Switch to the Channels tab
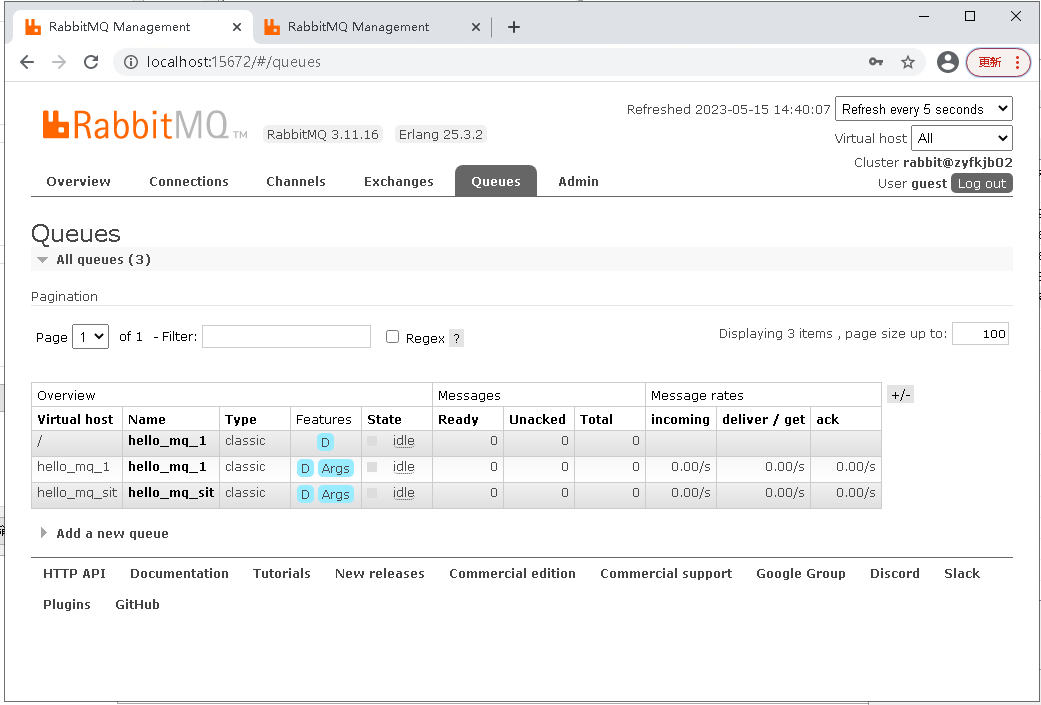The image size is (1041, 705). click(295, 181)
